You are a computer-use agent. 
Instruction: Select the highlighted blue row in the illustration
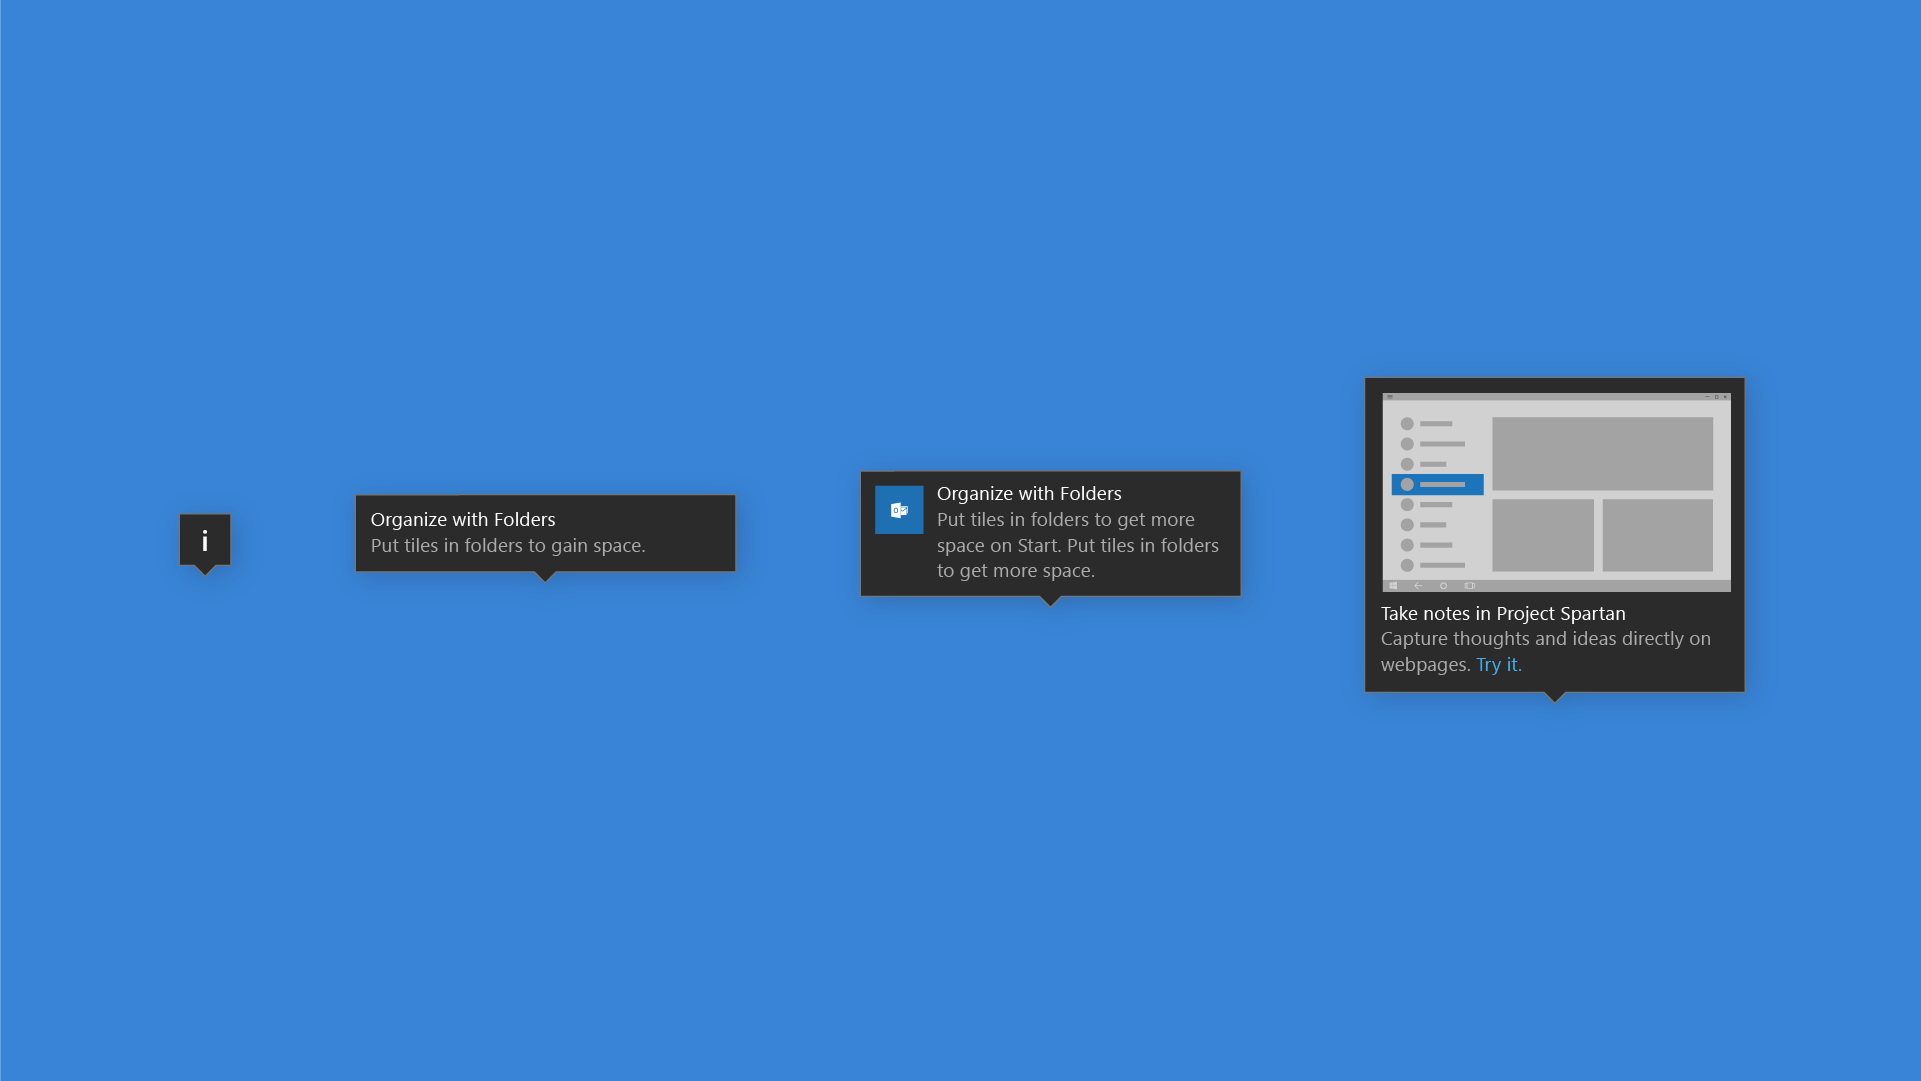coord(1437,485)
